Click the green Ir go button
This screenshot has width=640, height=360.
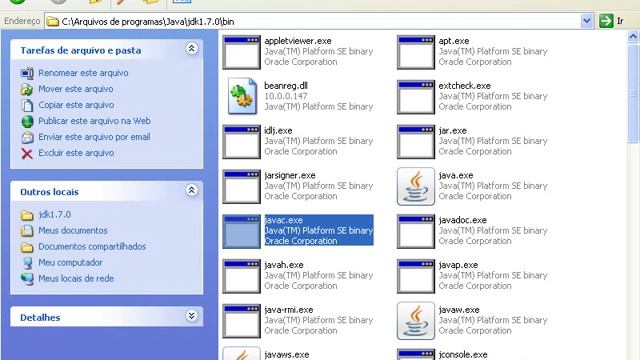click(606, 21)
